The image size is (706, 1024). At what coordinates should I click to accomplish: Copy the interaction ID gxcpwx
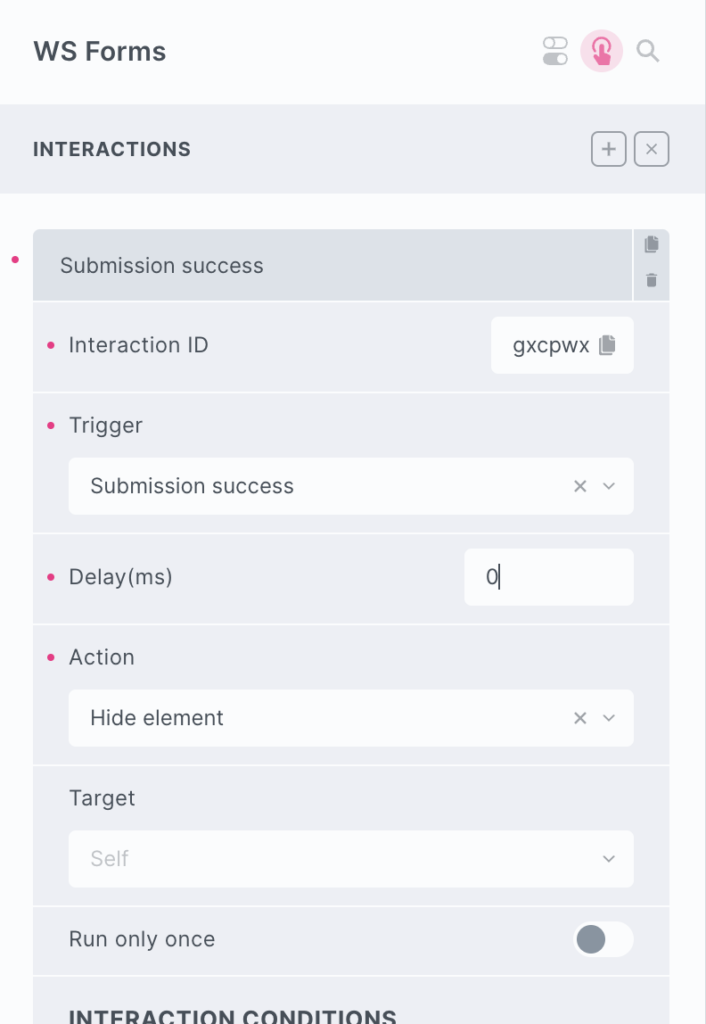607,346
